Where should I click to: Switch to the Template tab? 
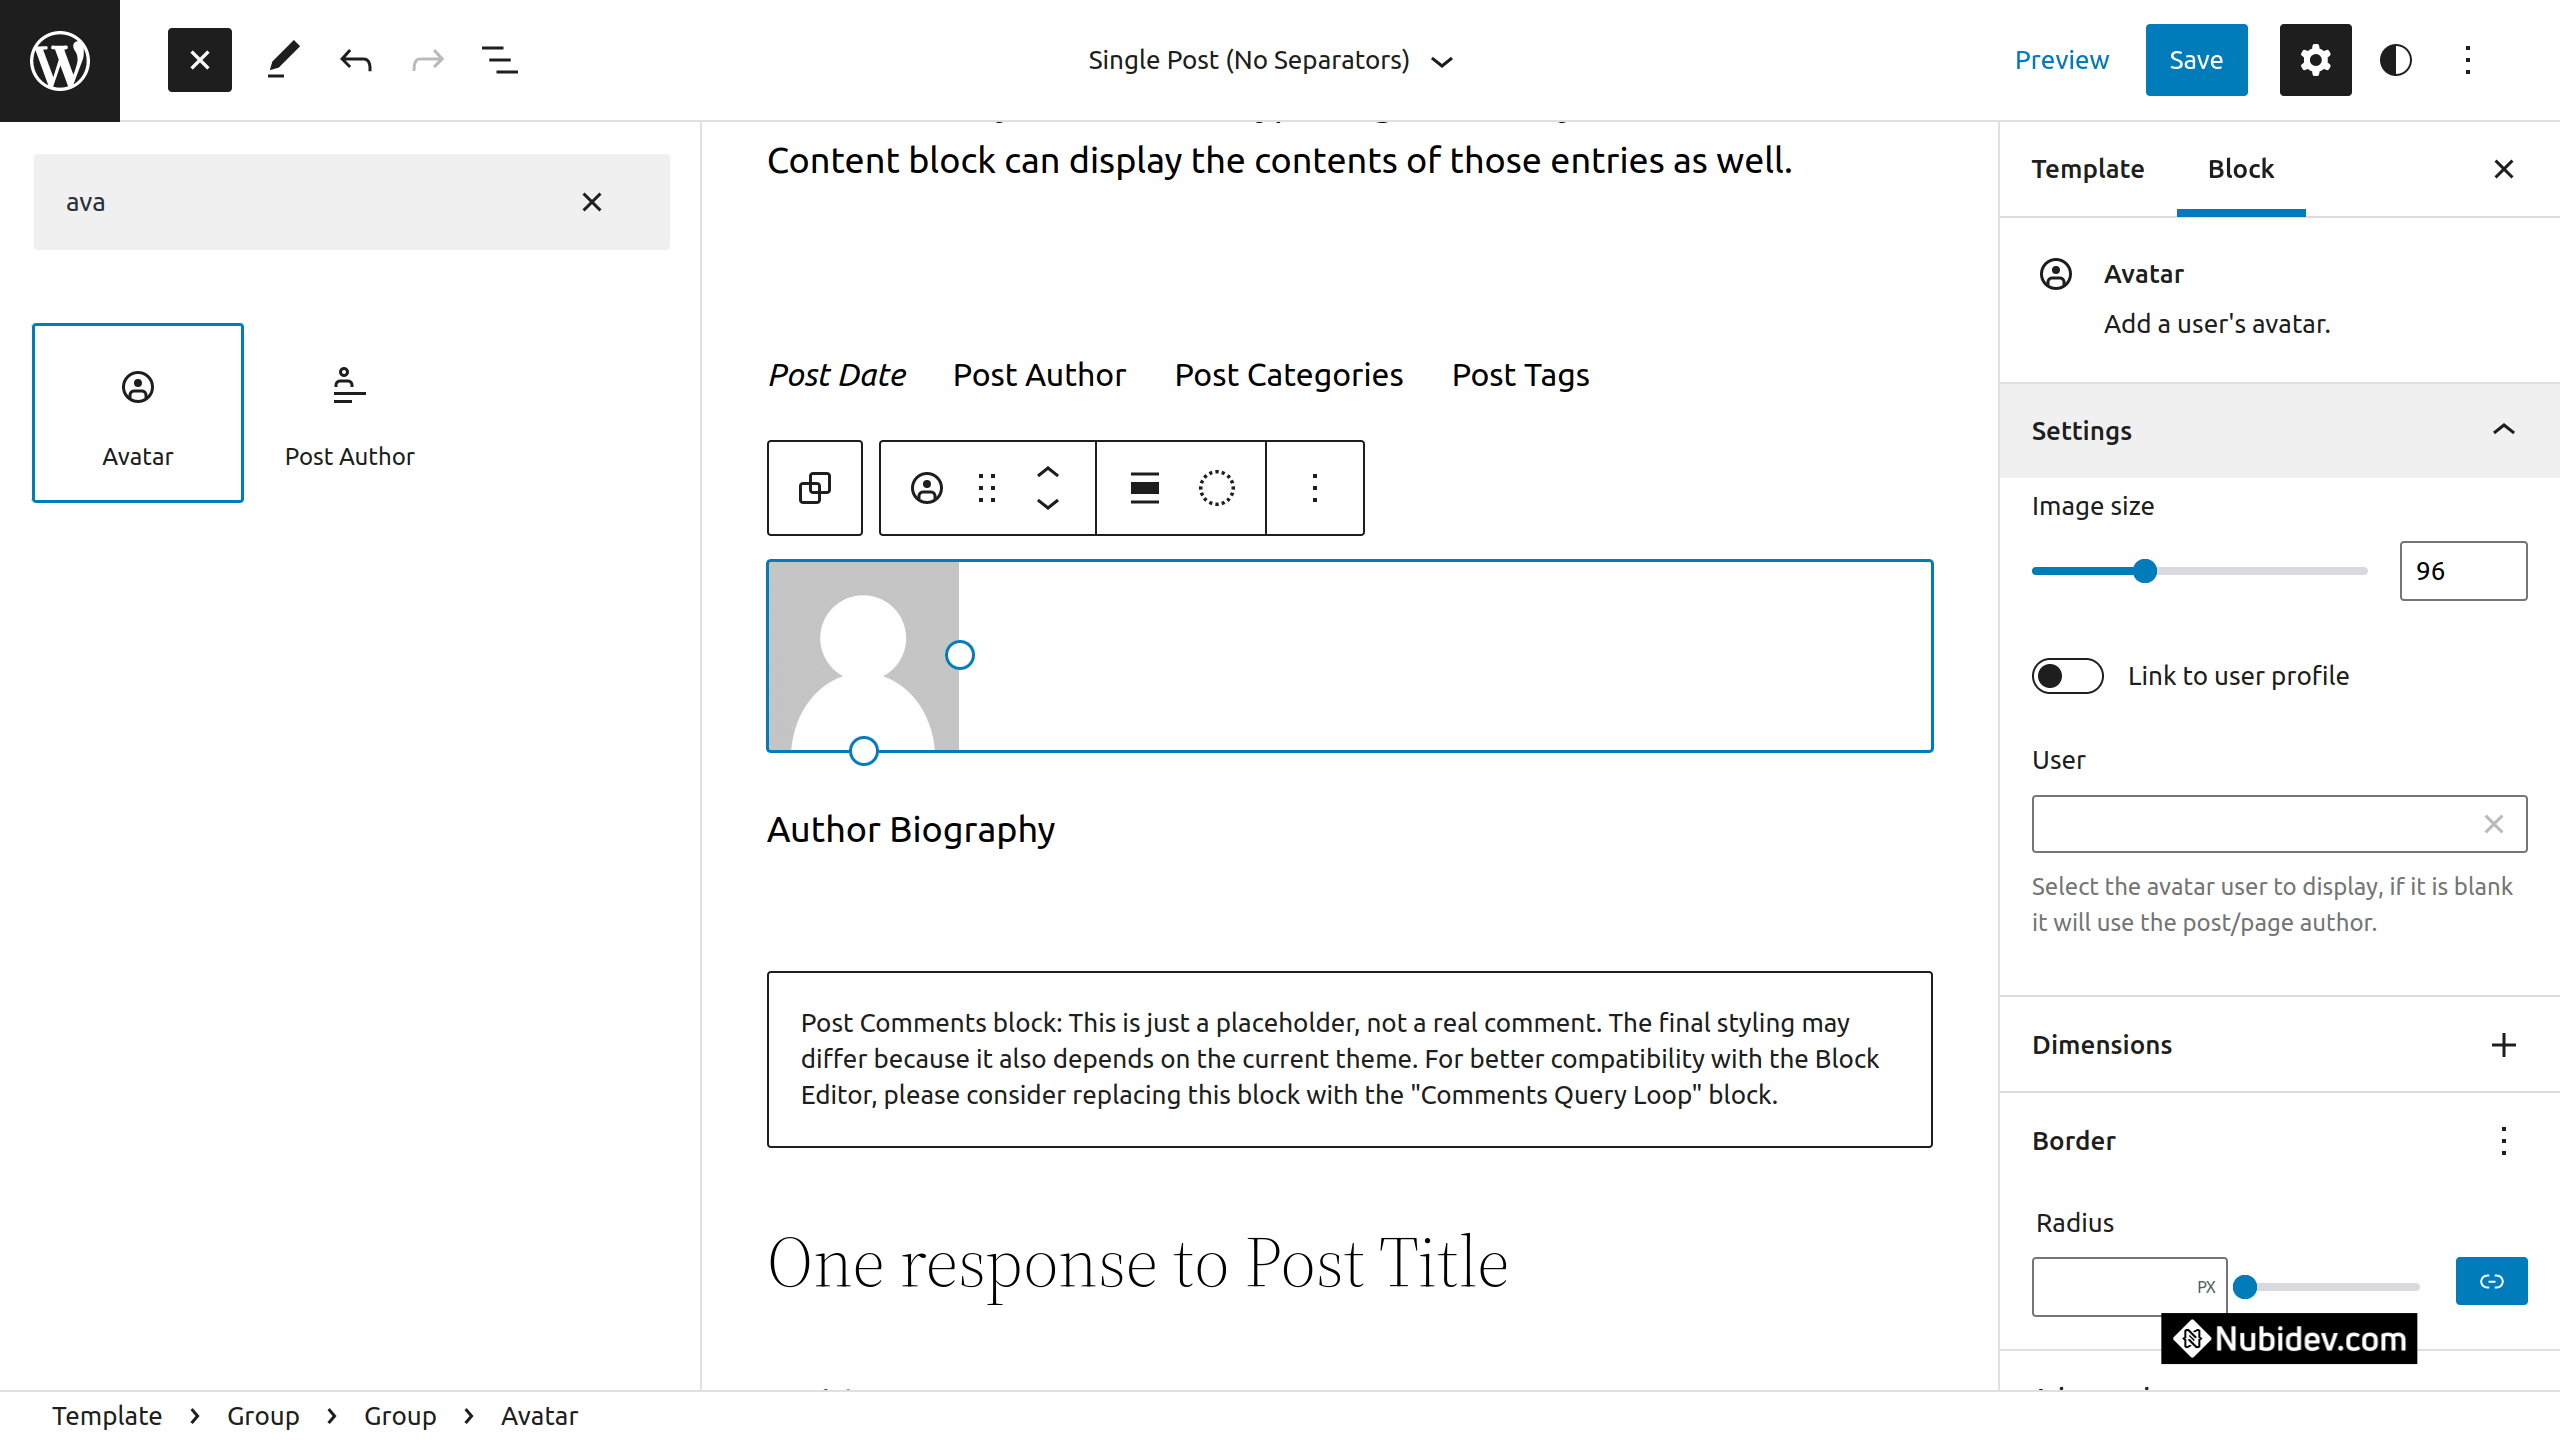tap(2087, 169)
